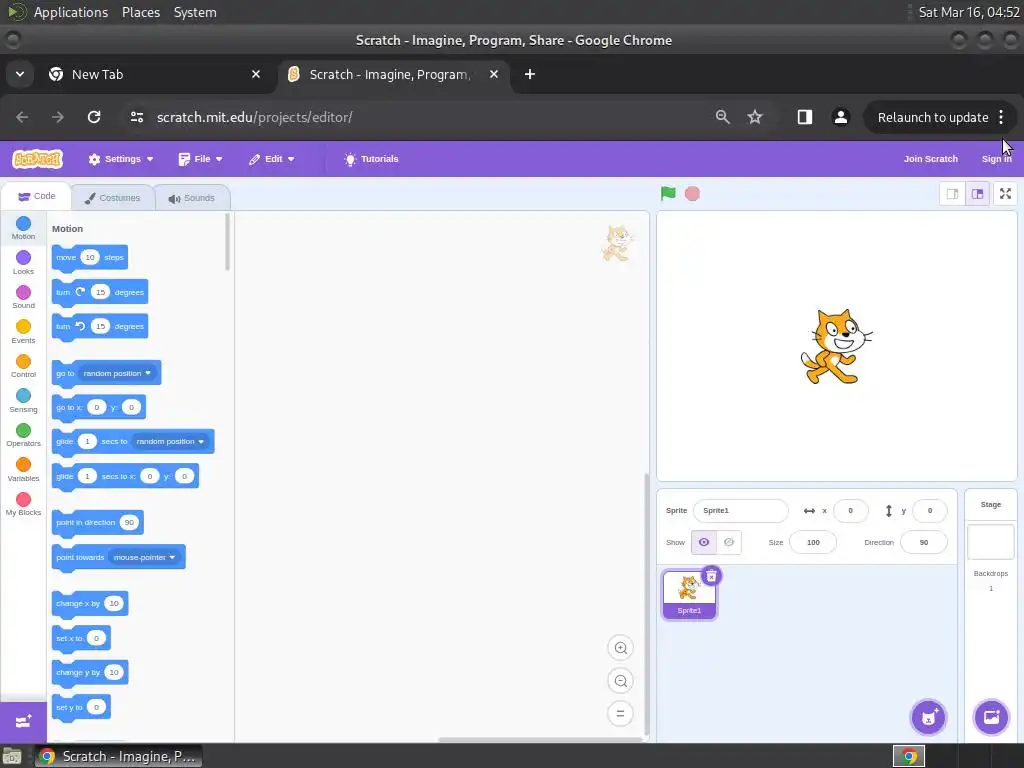This screenshot has width=1024, height=768.
Task: Click the sprite Size field
Action: [813, 542]
